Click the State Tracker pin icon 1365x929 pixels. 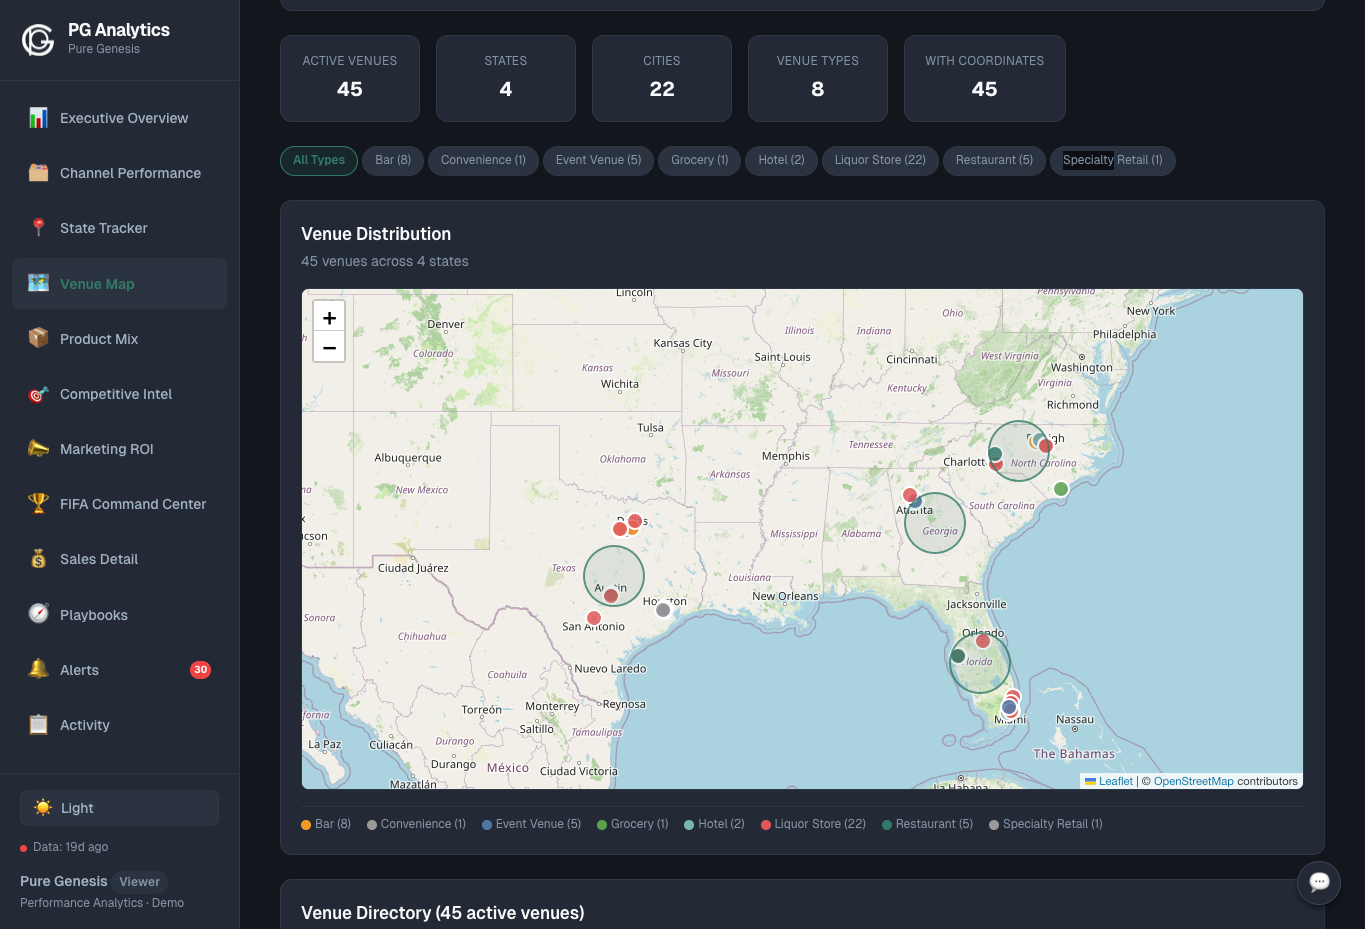click(x=38, y=228)
